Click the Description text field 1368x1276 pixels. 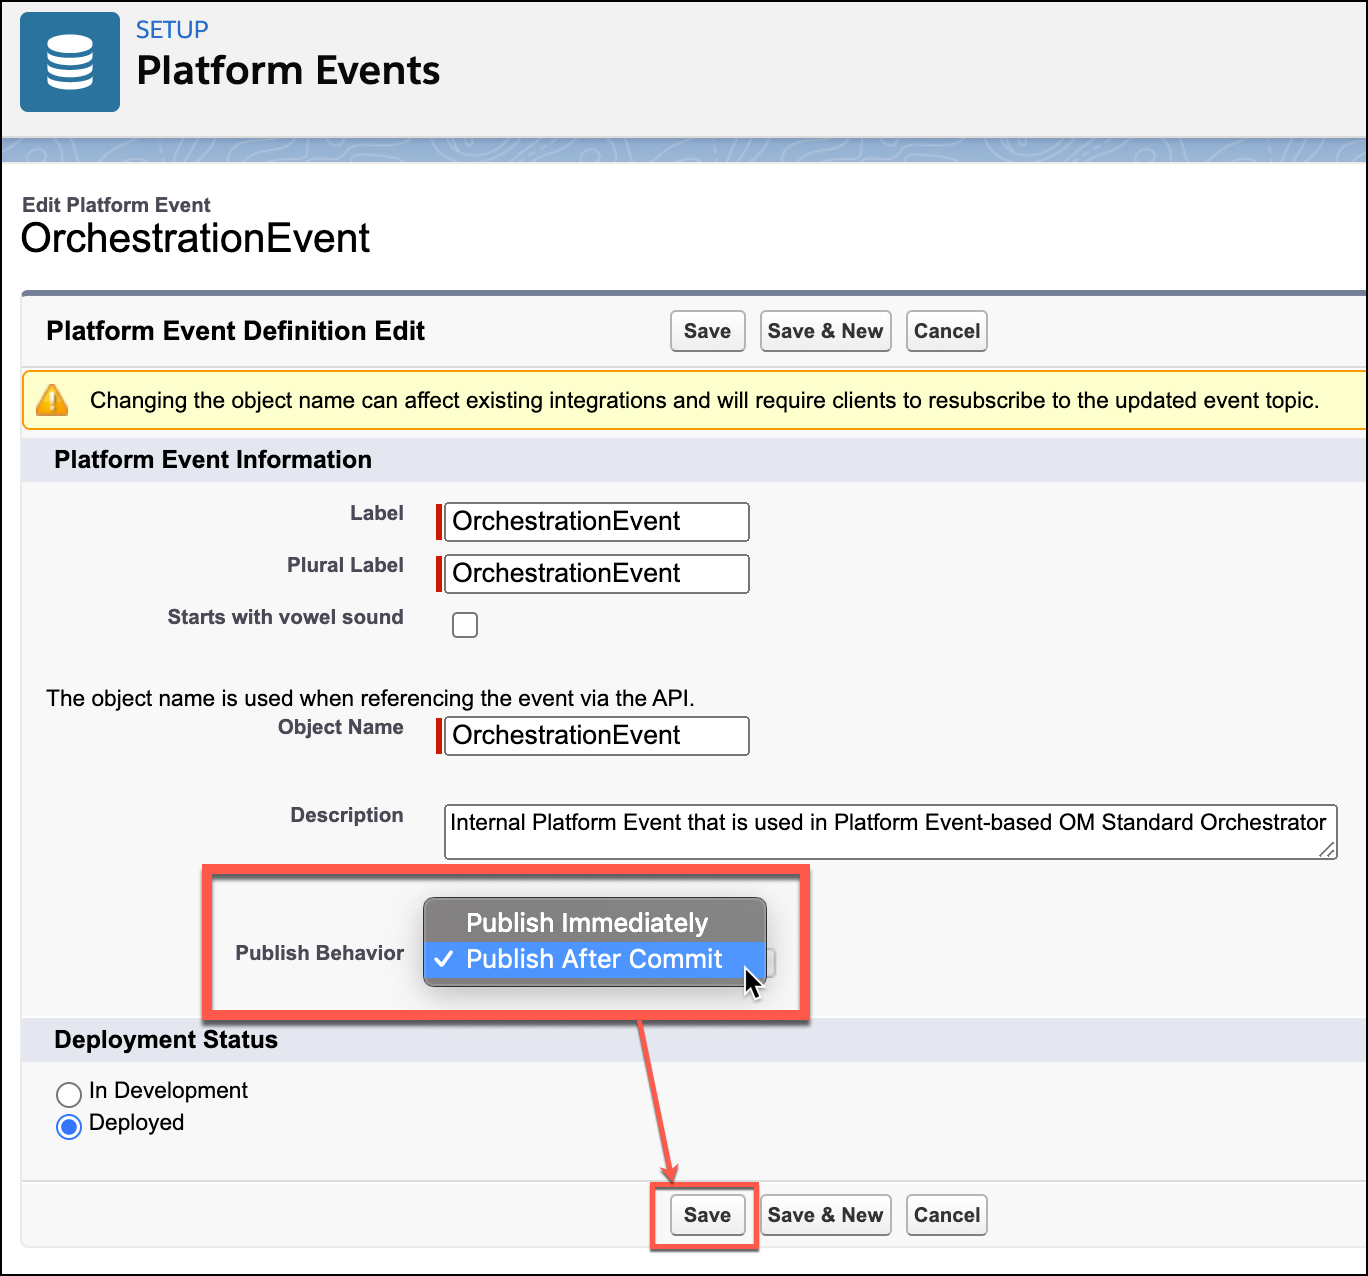890,831
